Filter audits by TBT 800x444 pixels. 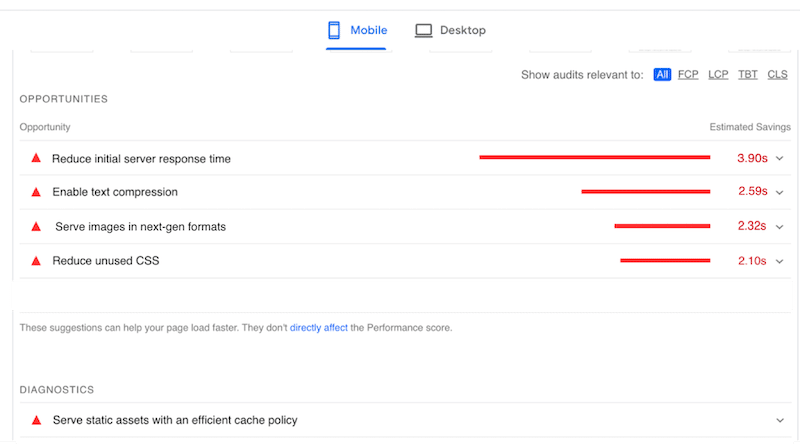(747, 75)
